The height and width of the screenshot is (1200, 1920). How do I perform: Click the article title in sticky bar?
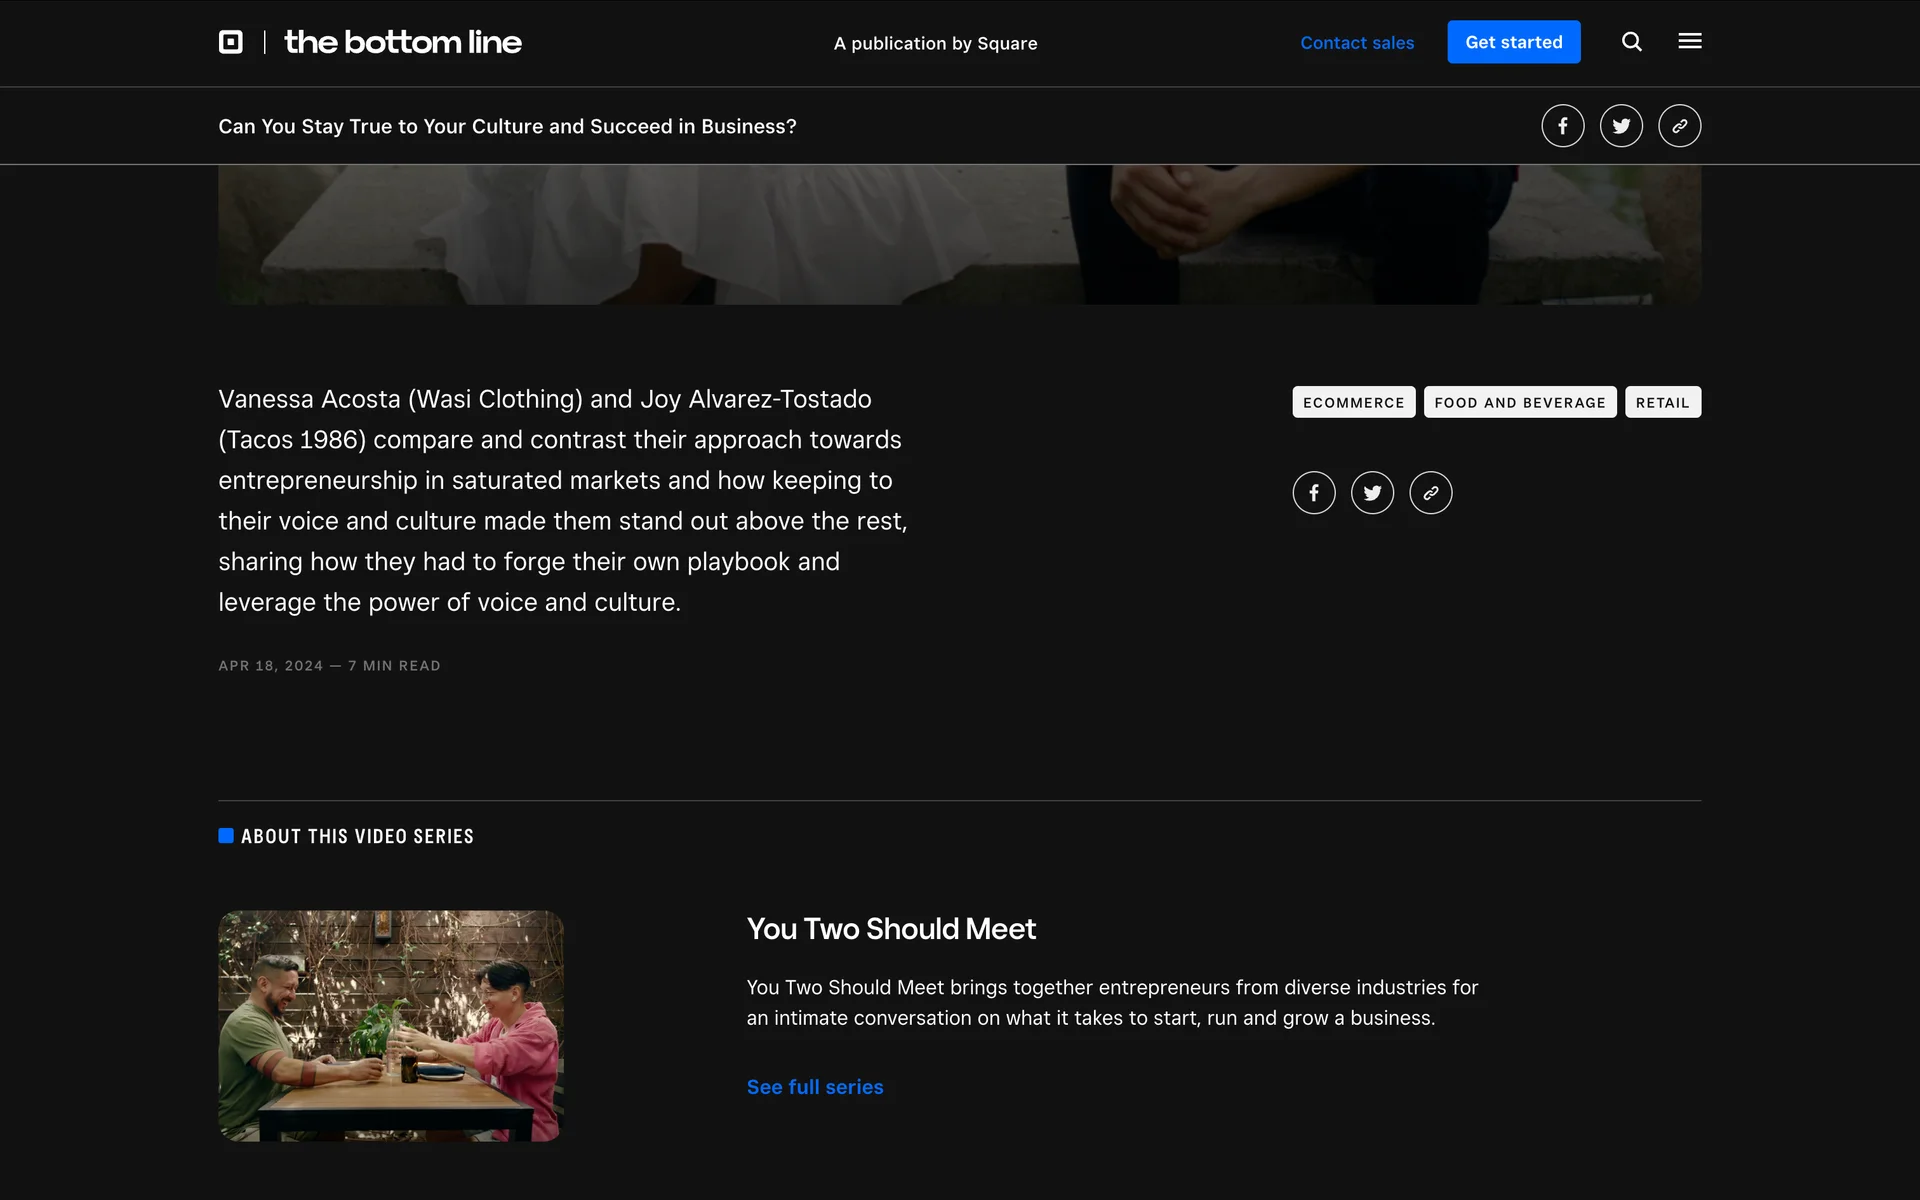(x=508, y=126)
